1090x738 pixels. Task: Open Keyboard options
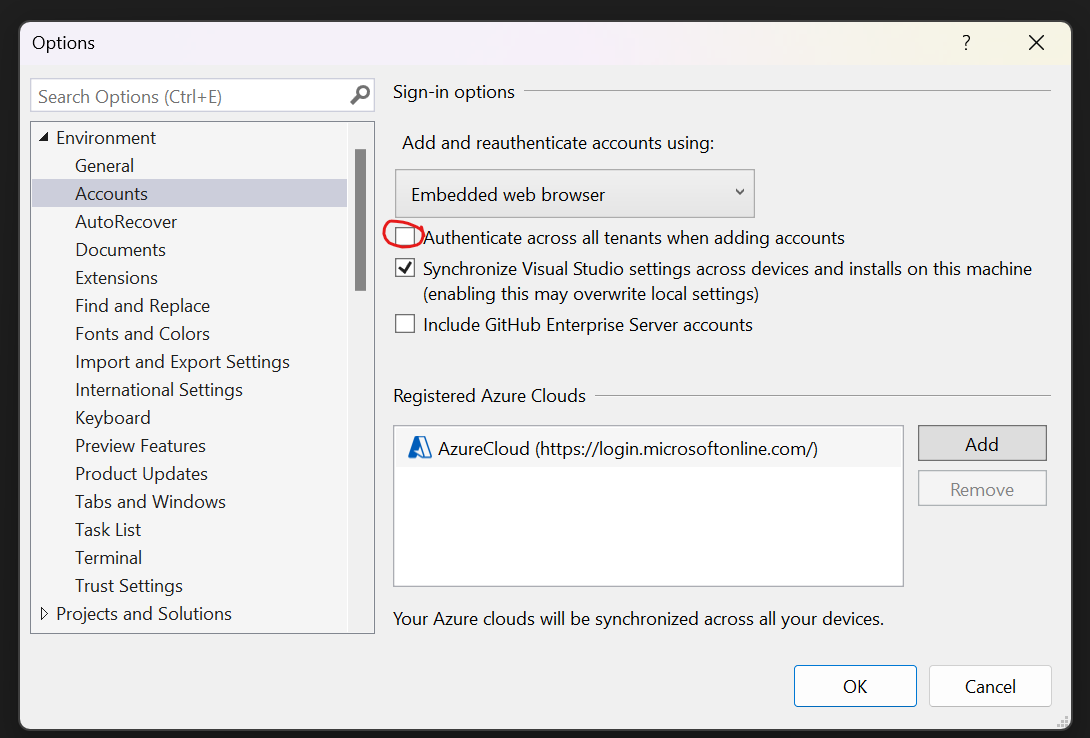click(x=113, y=418)
